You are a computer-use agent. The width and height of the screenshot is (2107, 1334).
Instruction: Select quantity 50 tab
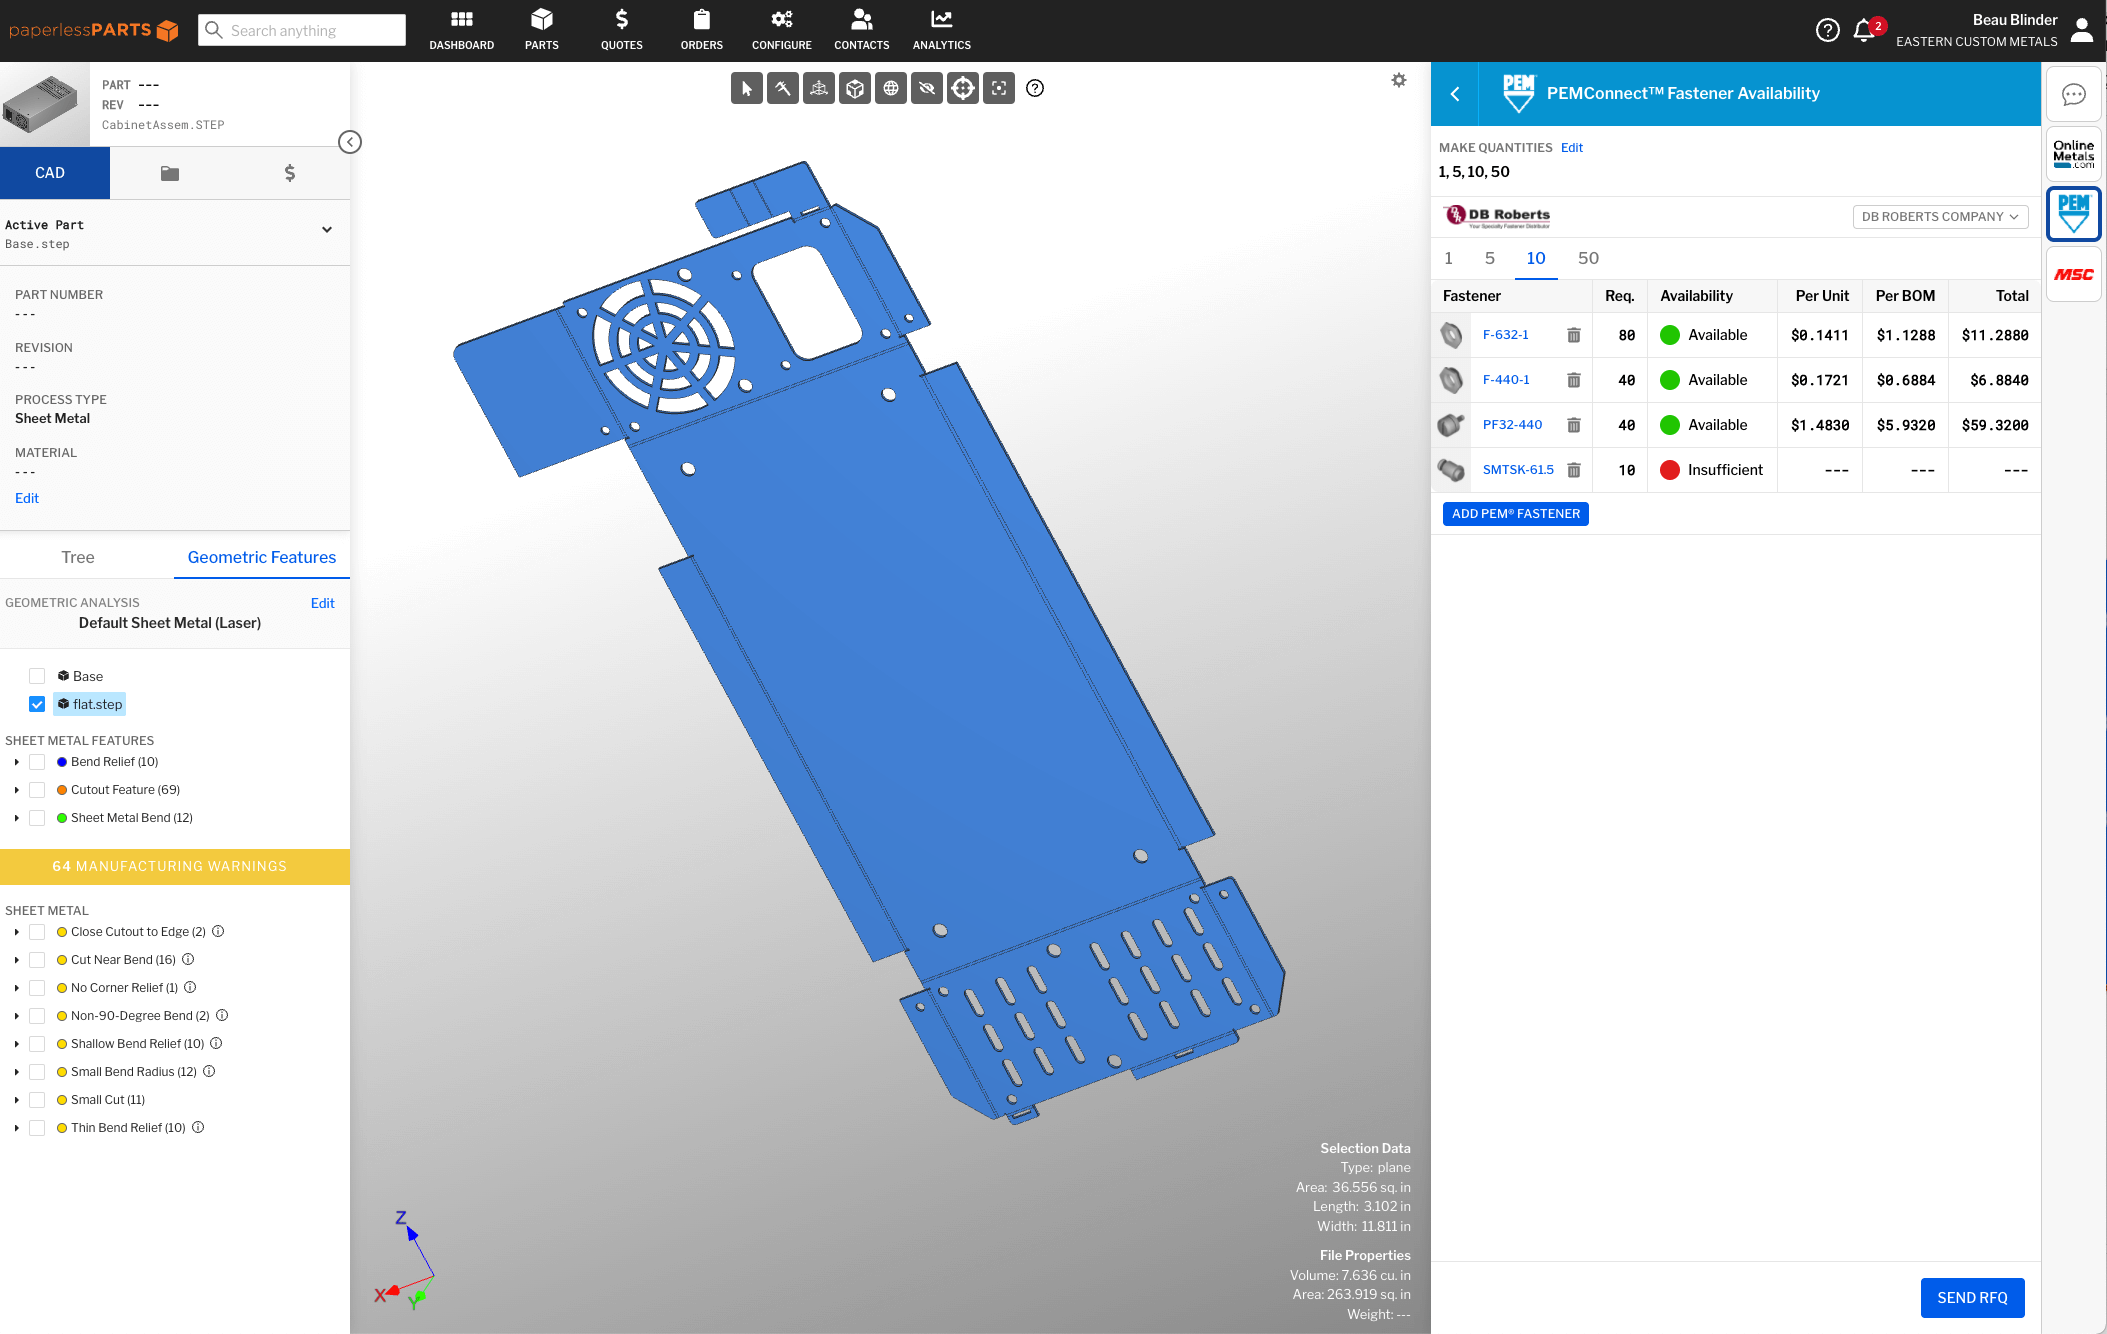coord(1588,258)
